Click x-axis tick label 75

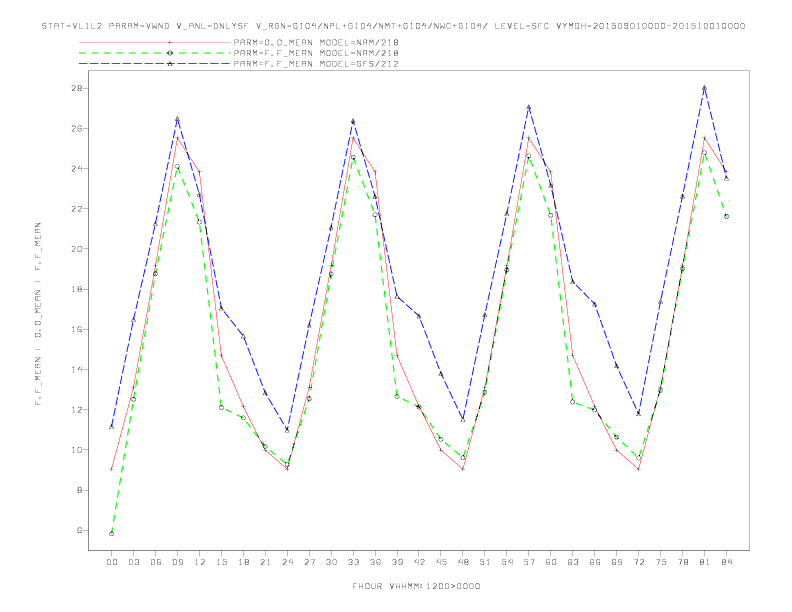click(x=661, y=562)
